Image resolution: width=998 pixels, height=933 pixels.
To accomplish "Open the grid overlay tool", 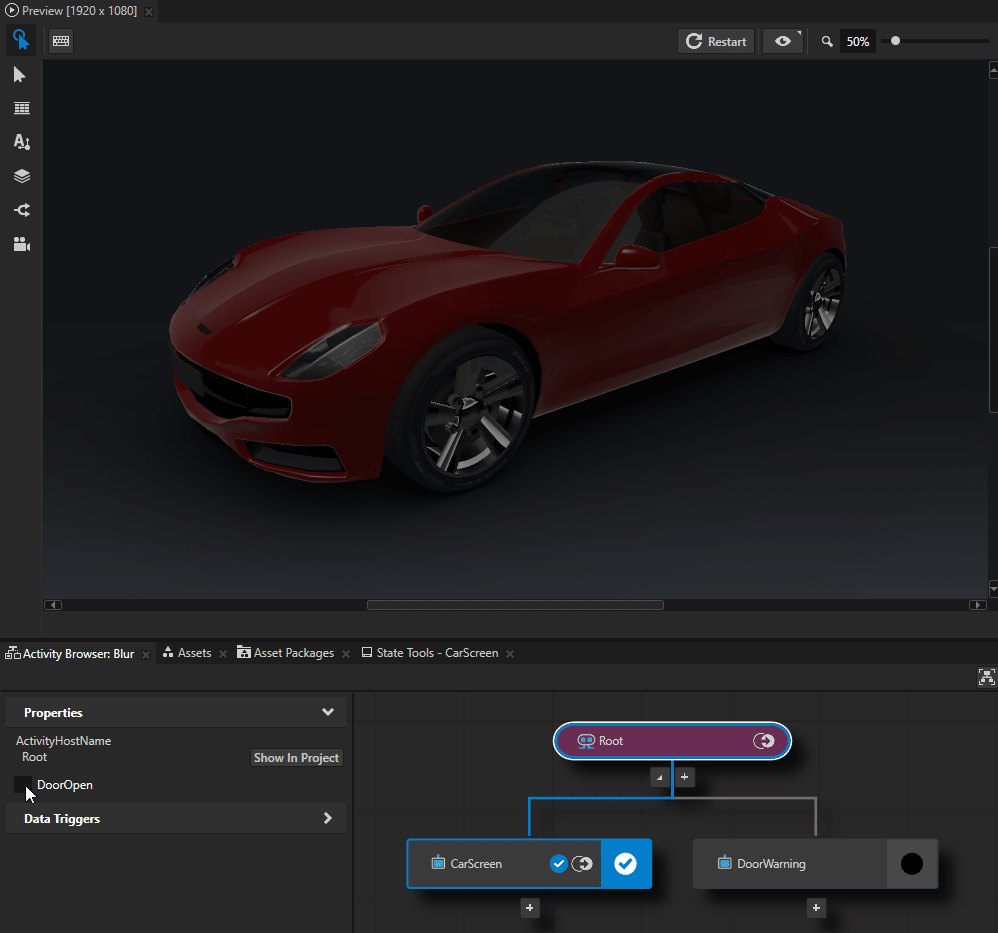I will pyautogui.click(x=21, y=108).
